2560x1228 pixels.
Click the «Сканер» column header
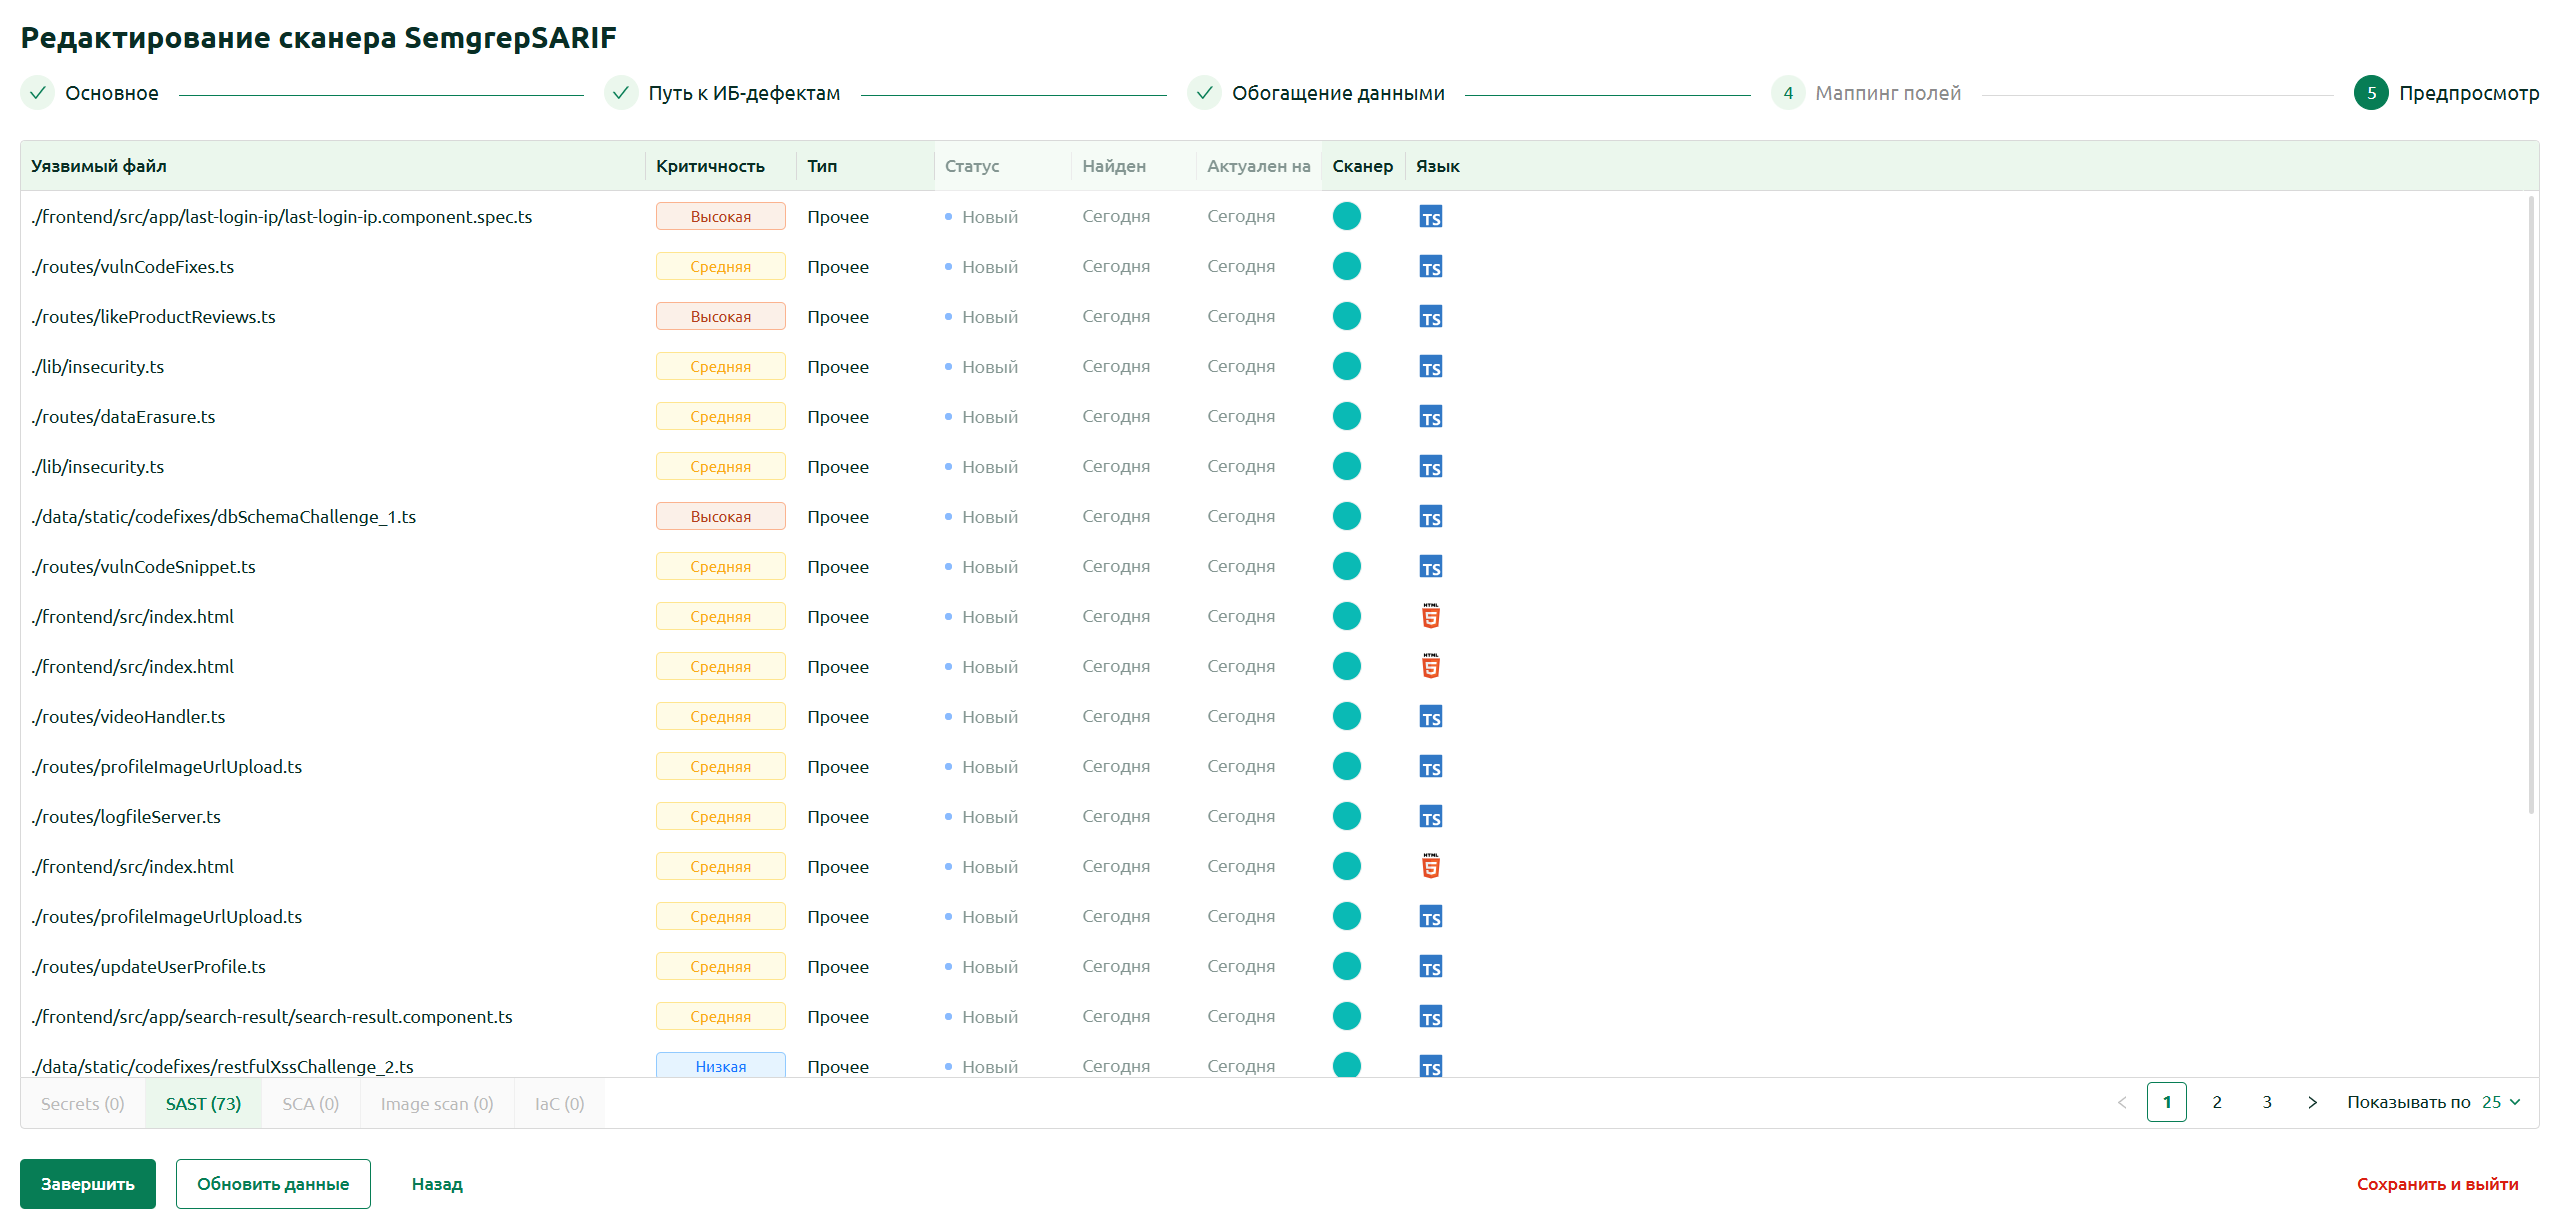pos(1363,166)
